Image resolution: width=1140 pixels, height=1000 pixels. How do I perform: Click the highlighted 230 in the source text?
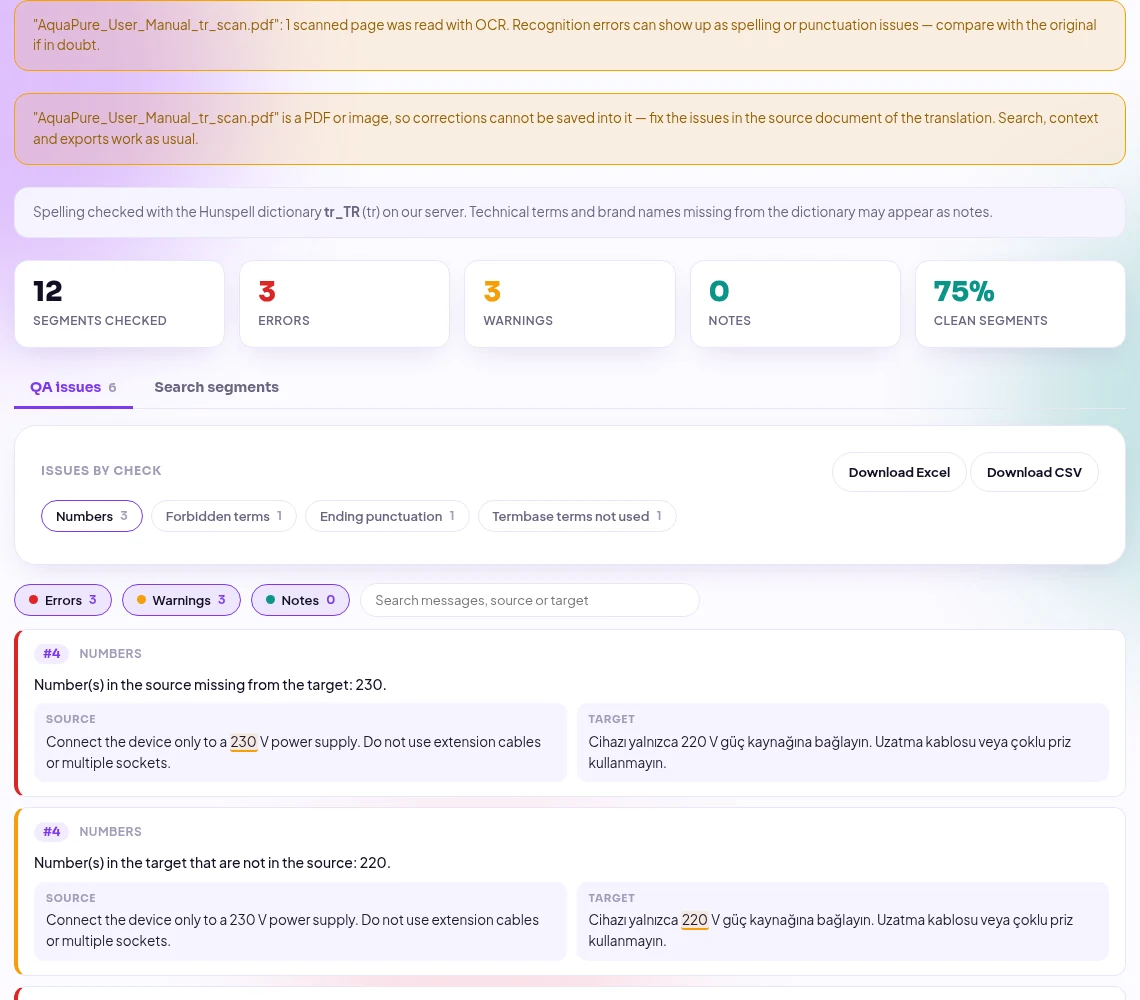(x=244, y=742)
